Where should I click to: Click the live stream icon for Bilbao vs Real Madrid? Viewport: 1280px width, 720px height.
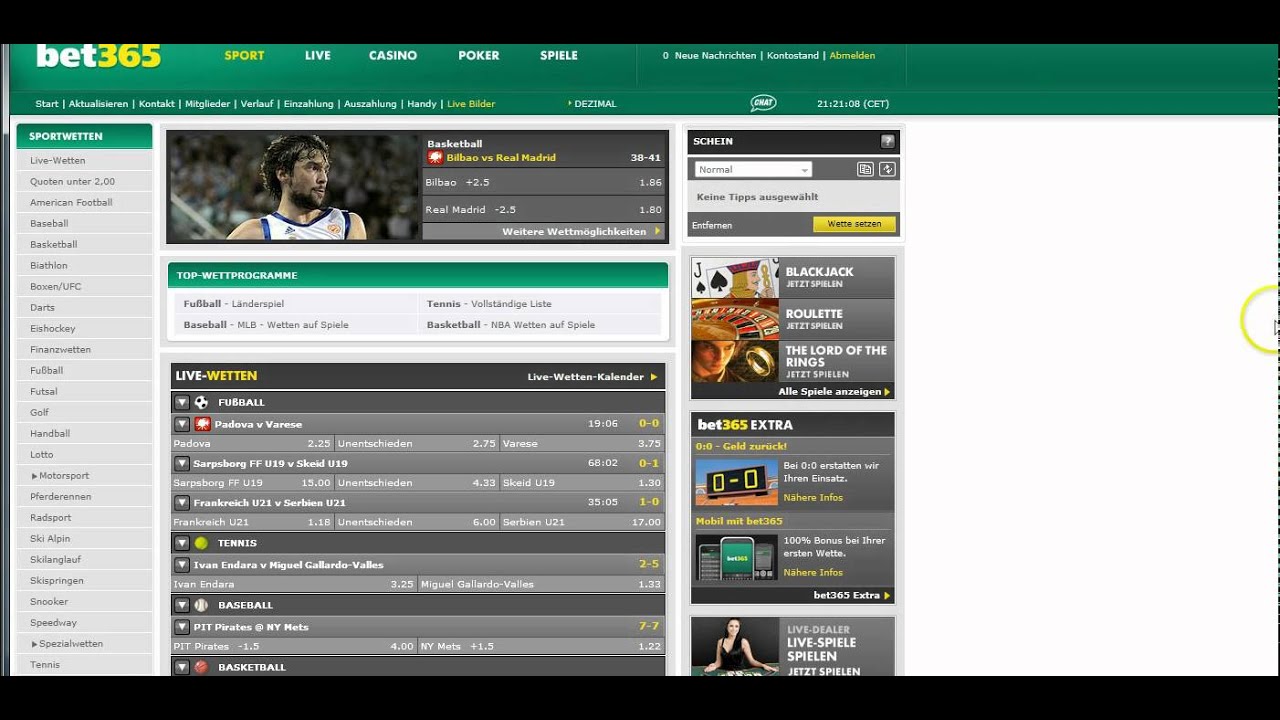coord(435,157)
